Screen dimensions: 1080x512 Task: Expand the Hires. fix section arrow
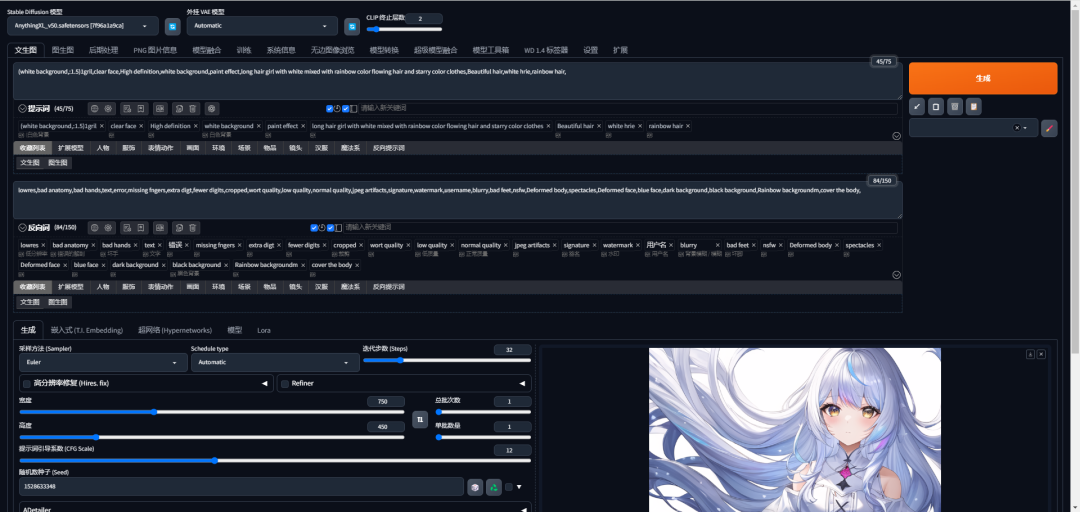pos(264,383)
